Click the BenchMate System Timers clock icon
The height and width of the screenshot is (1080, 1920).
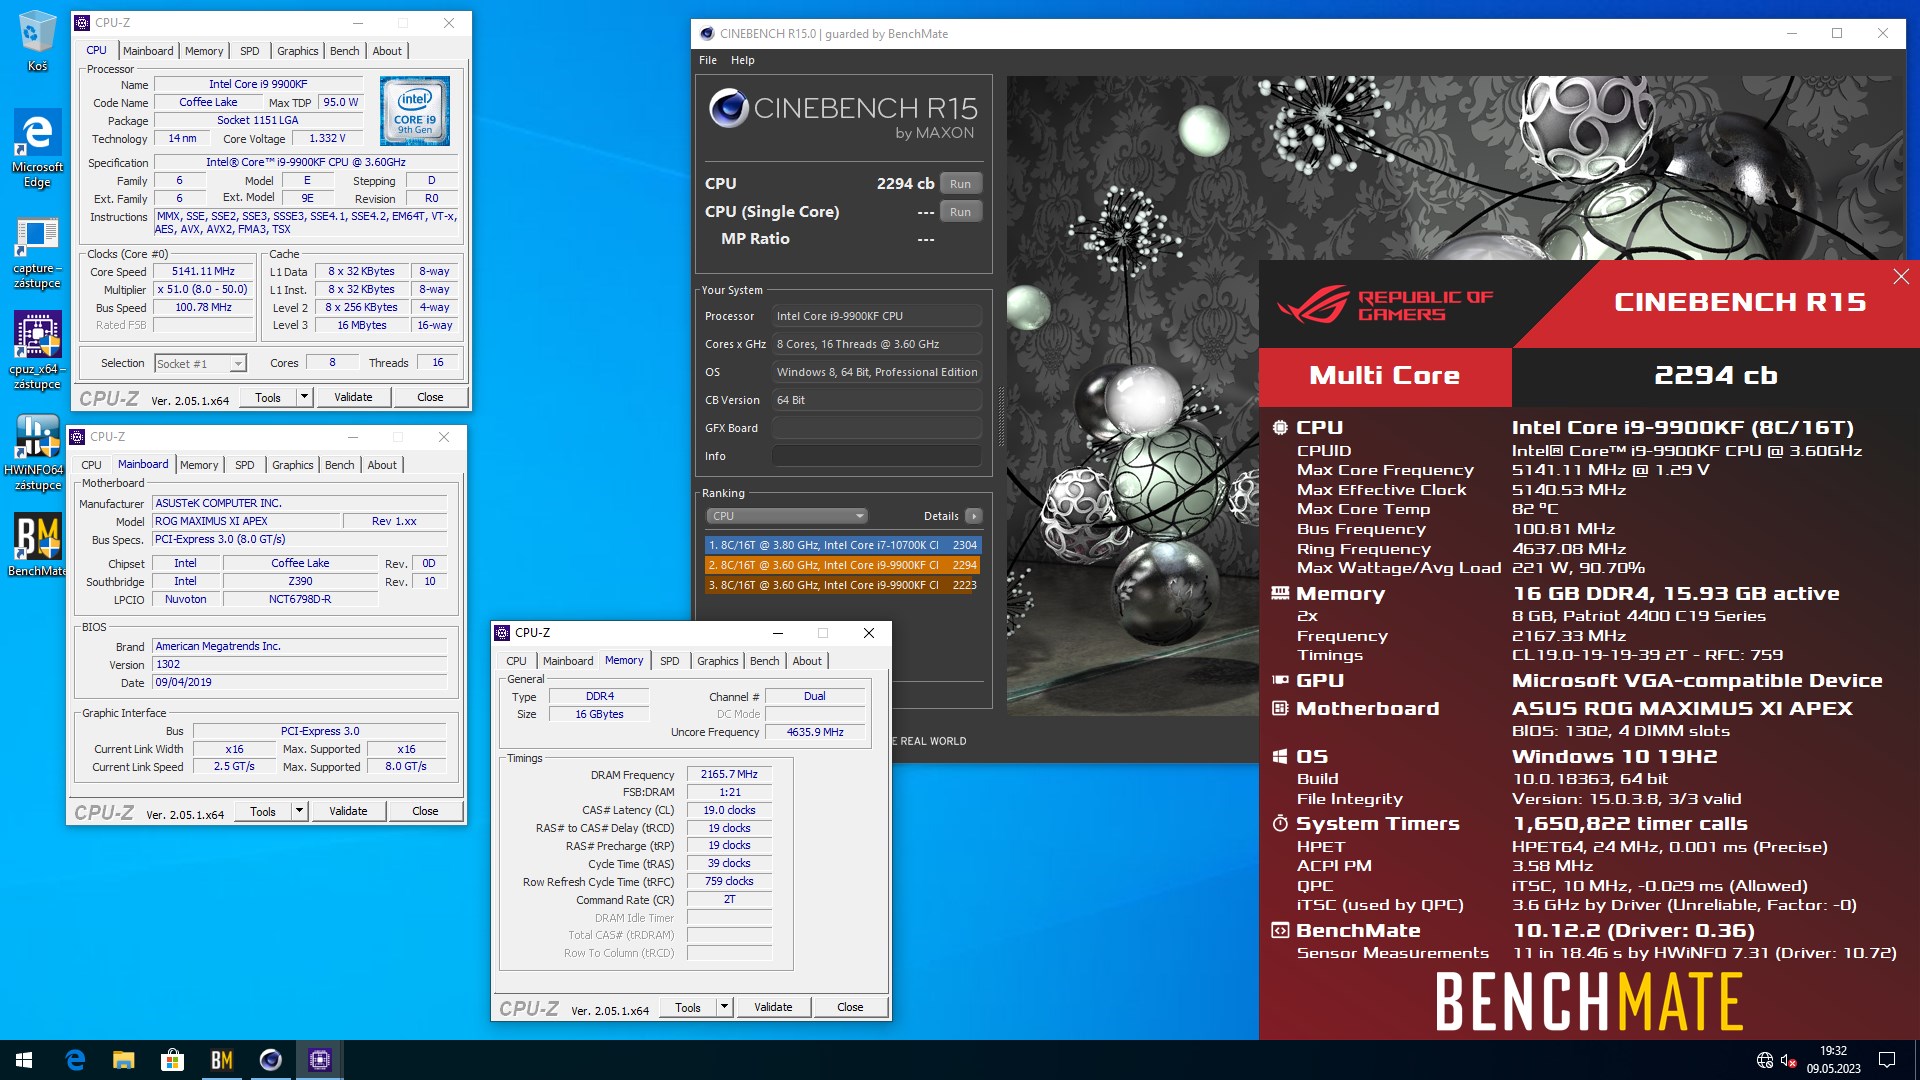[x=1280, y=824]
